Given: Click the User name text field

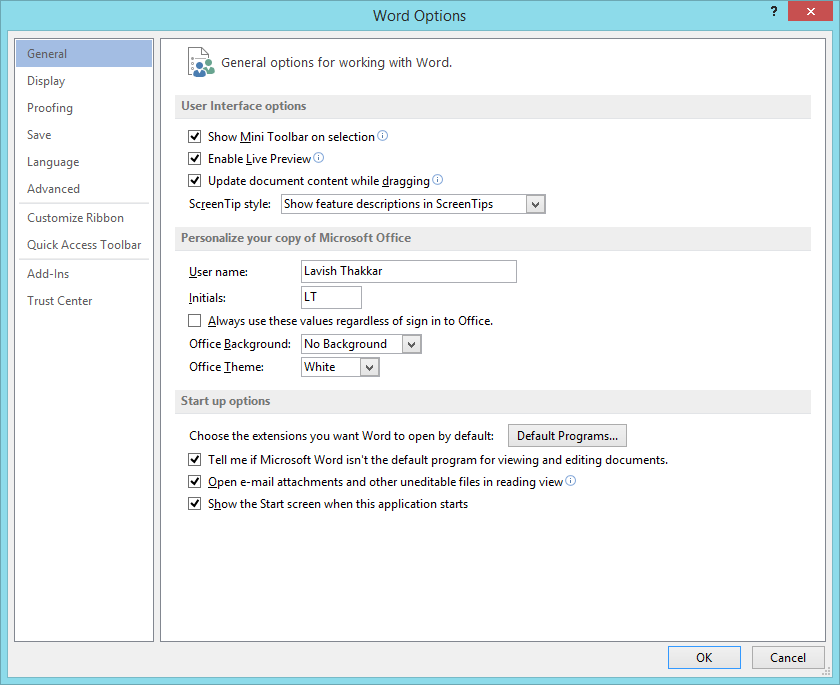Looking at the screenshot, I should click(x=408, y=271).
